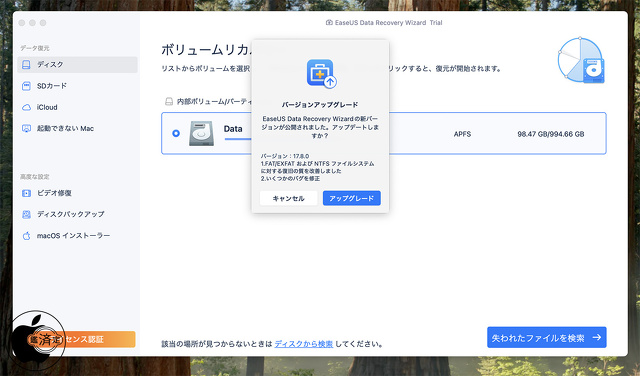Click the バージョンアップグレード dialog title

(x=320, y=105)
